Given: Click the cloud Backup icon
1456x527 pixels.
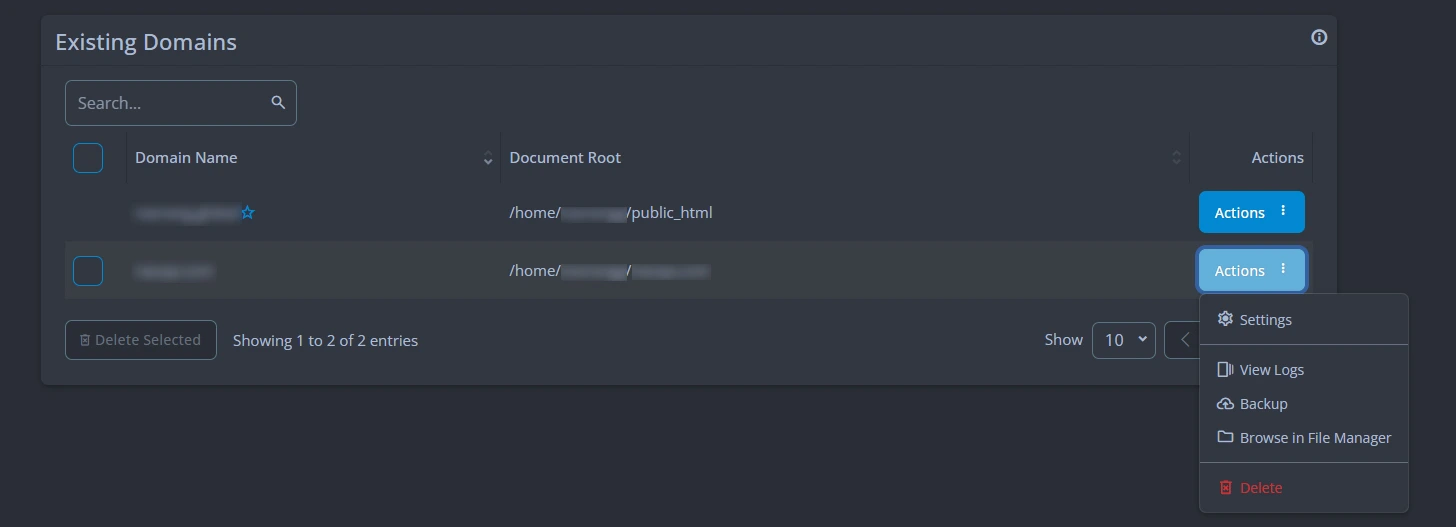Looking at the screenshot, I should coord(1225,404).
